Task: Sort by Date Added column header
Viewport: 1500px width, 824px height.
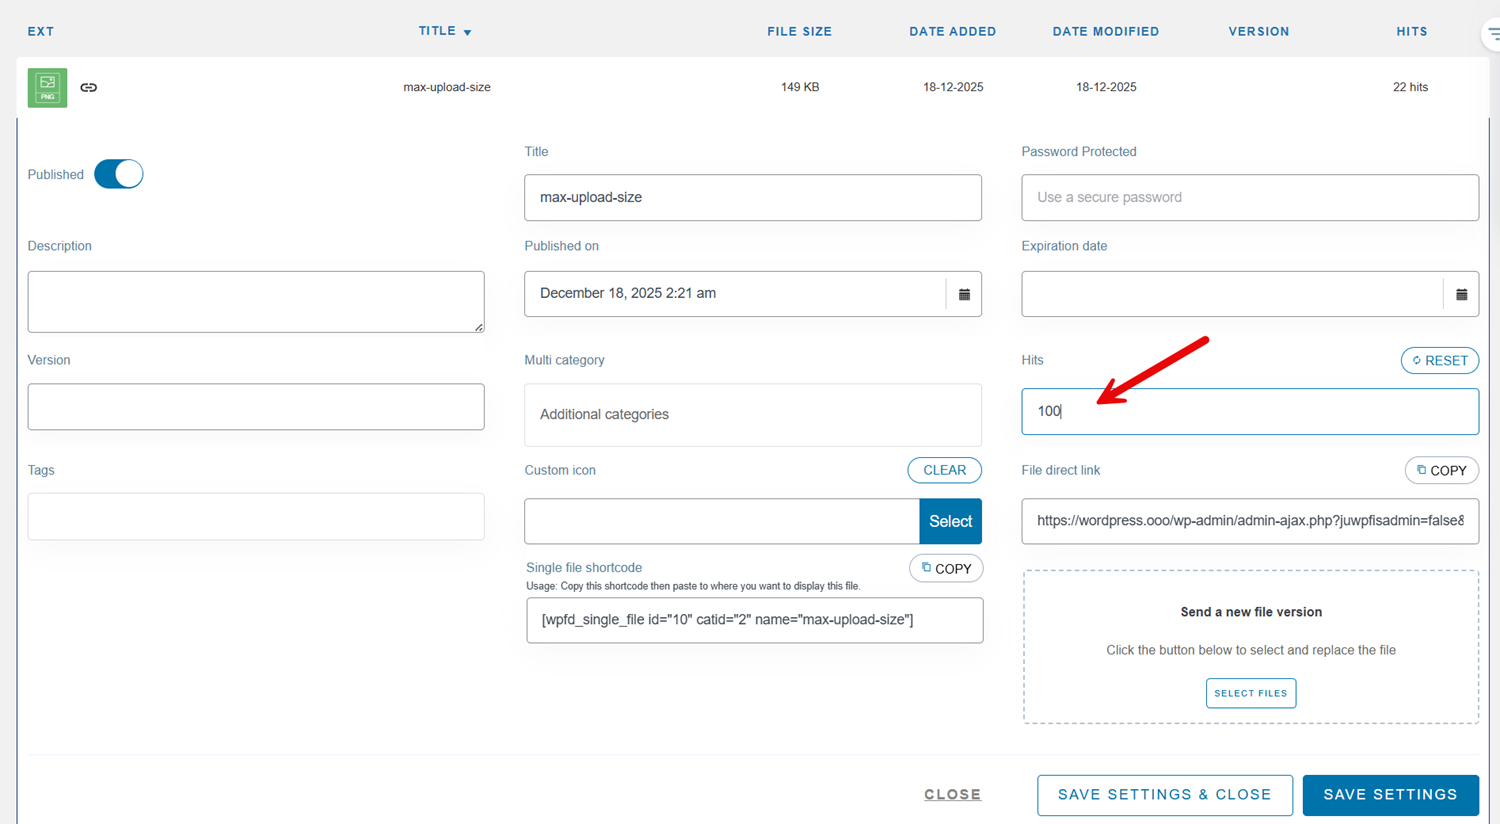Action: pyautogui.click(x=952, y=32)
